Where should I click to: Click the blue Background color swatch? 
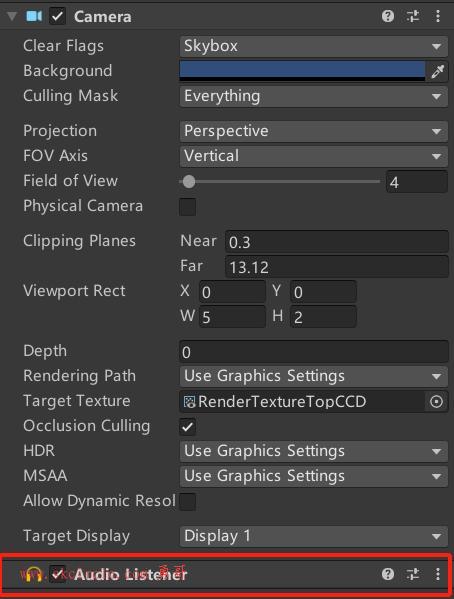(302, 71)
